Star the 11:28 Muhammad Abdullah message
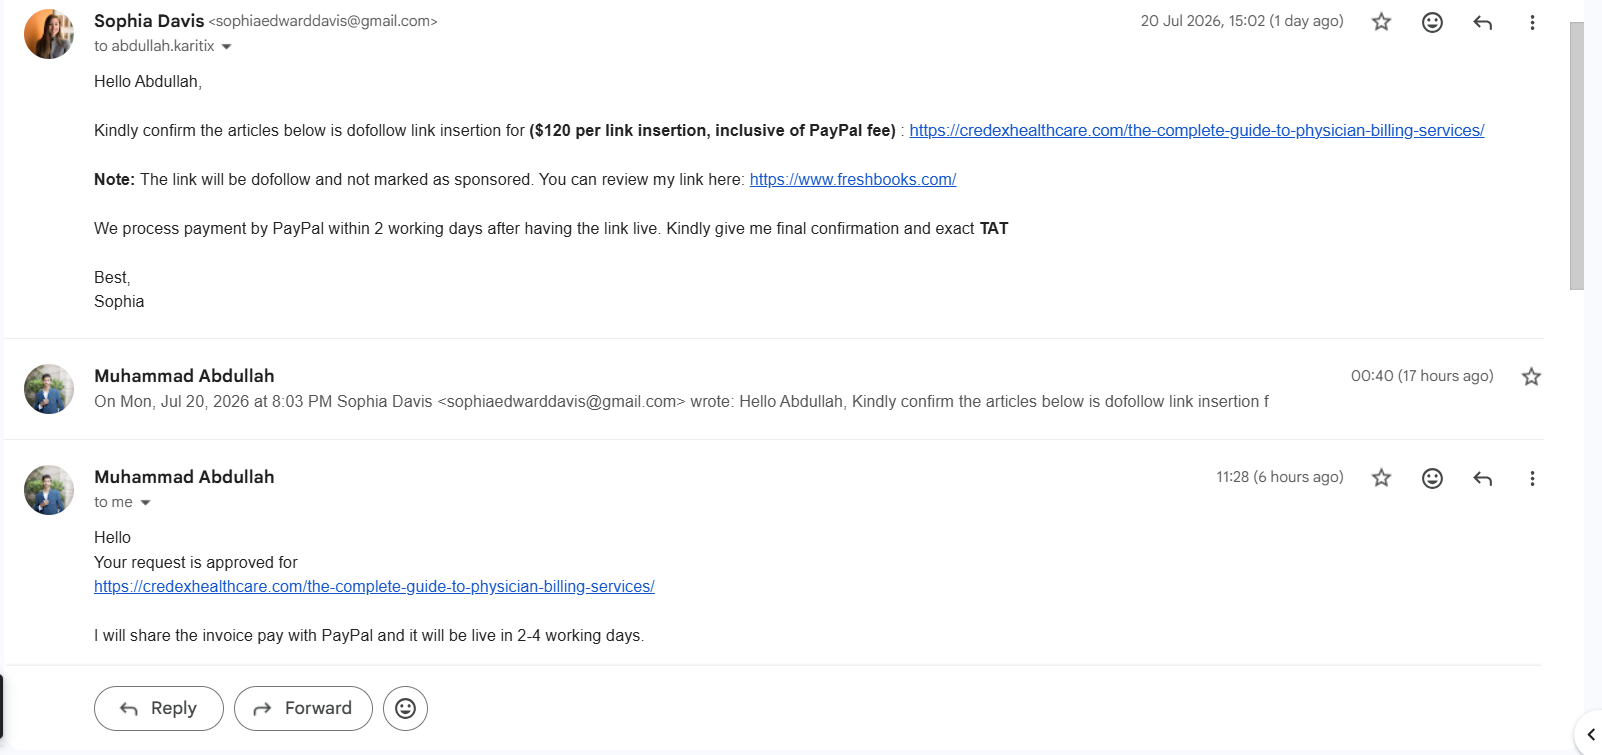 click(x=1381, y=478)
